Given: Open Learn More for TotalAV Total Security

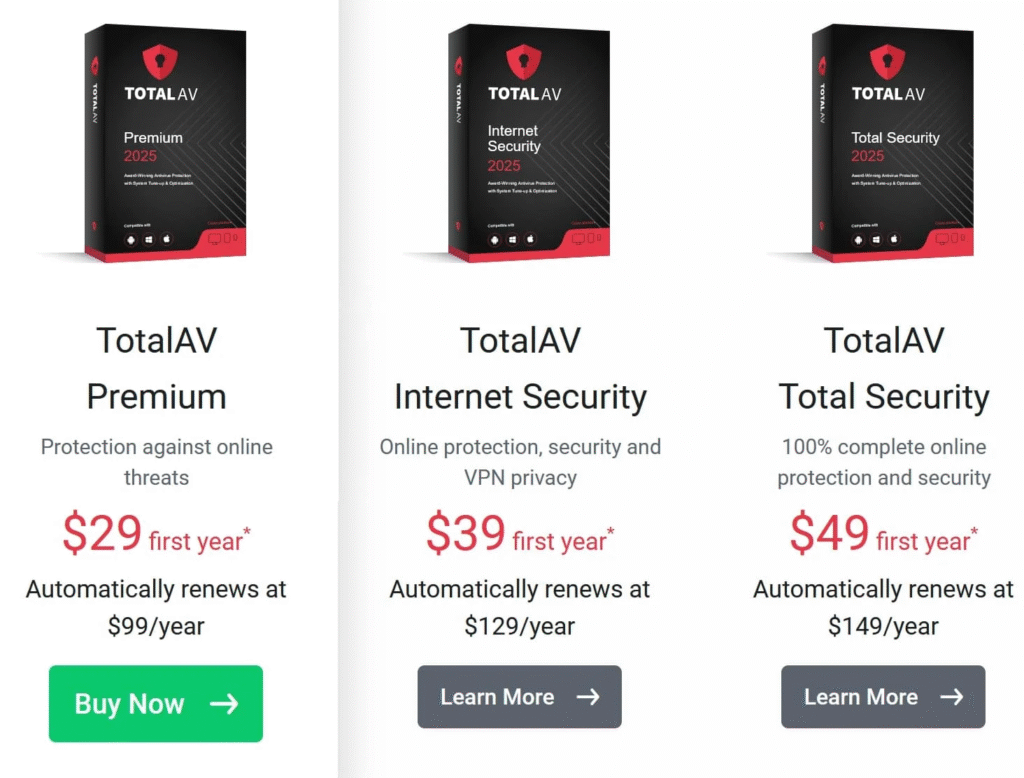Looking at the screenshot, I should 882,697.
